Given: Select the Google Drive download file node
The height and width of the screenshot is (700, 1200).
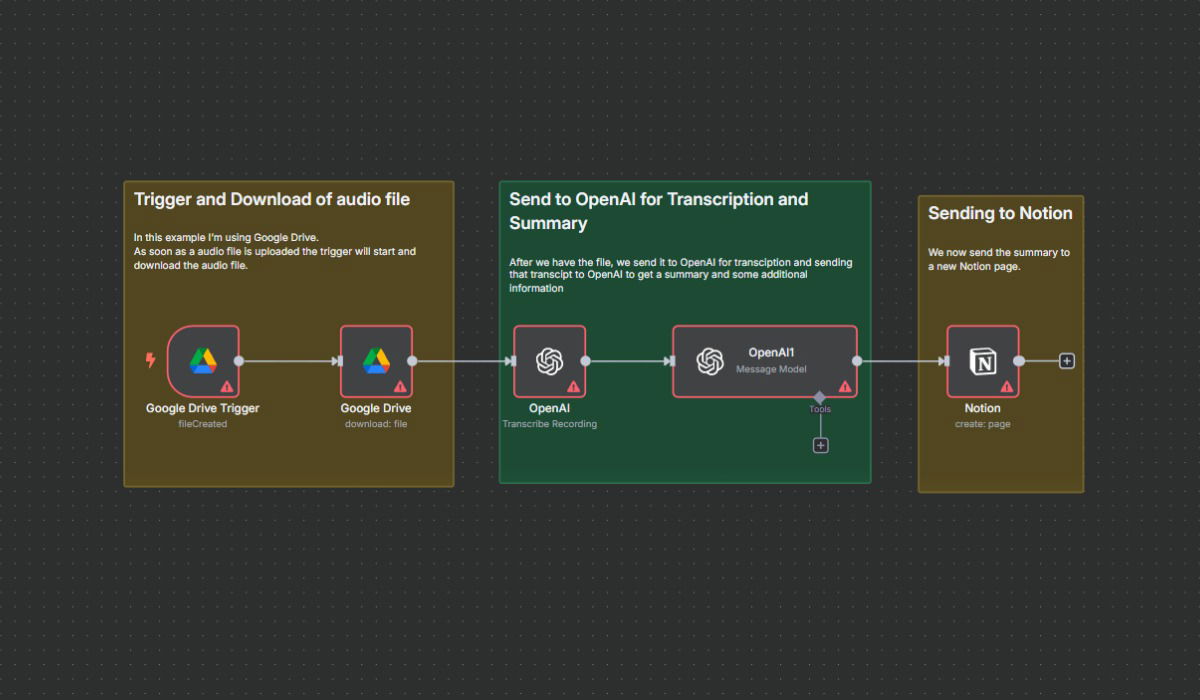Looking at the screenshot, I should tap(376, 361).
